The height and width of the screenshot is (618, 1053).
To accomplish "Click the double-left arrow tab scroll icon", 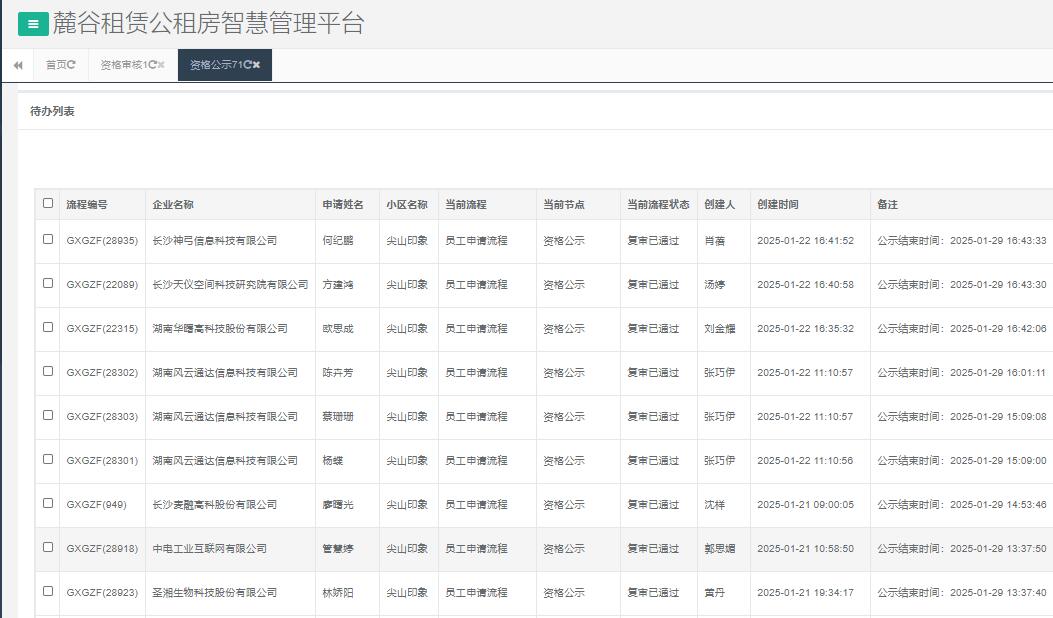I will (x=18, y=65).
